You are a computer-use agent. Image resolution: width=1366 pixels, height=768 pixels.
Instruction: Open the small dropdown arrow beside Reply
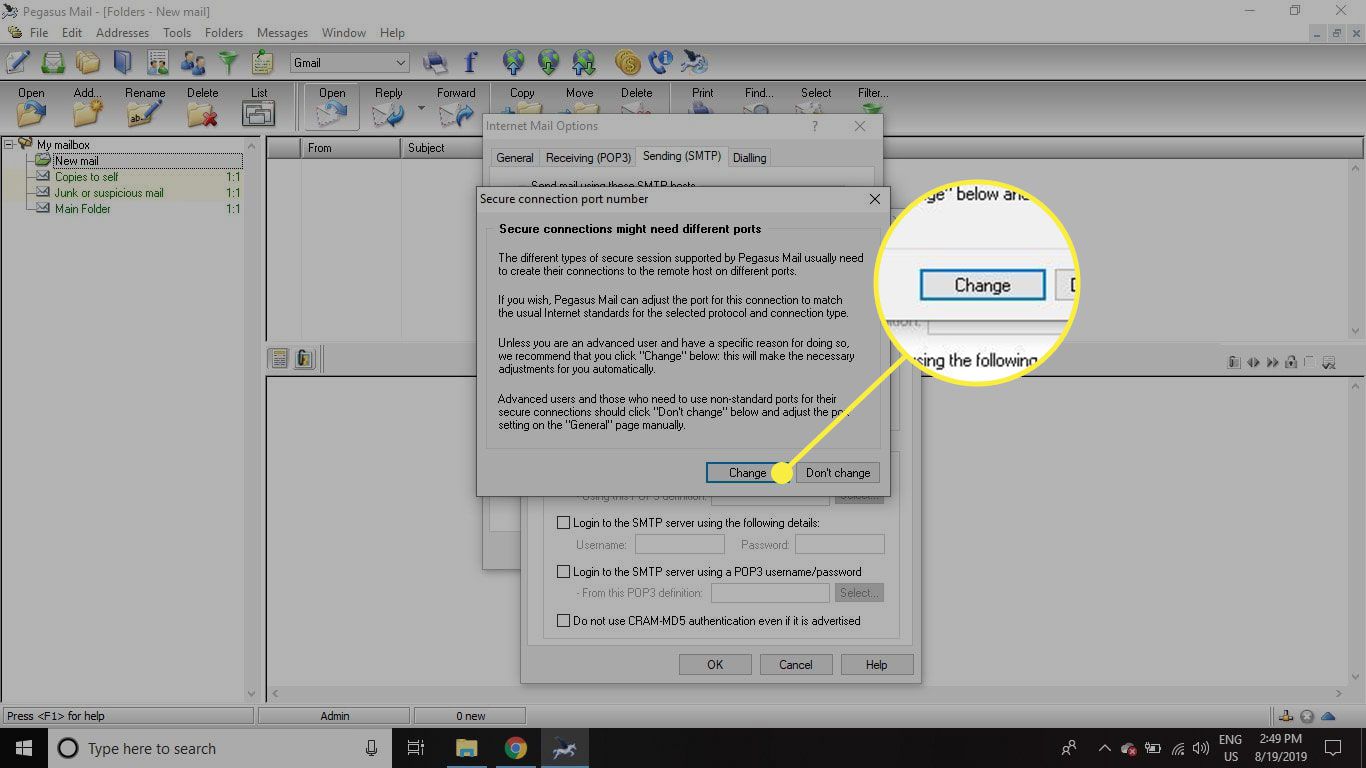coord(421,108)
